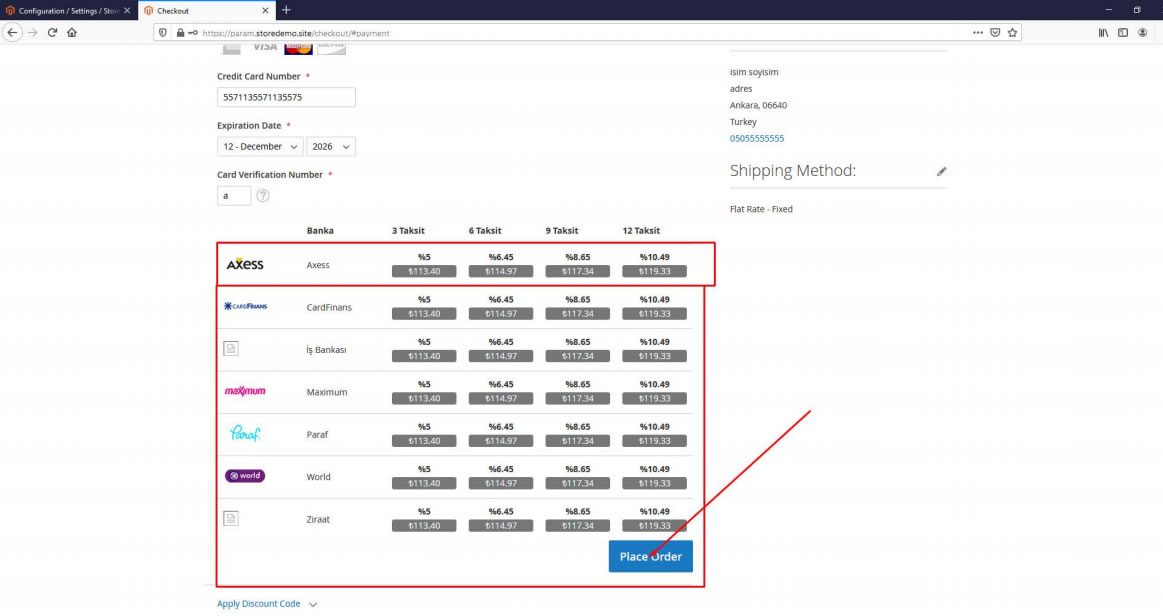The image size is (1163, 616).
Task: Show site security info via the padlock
Action: (180, 33)
